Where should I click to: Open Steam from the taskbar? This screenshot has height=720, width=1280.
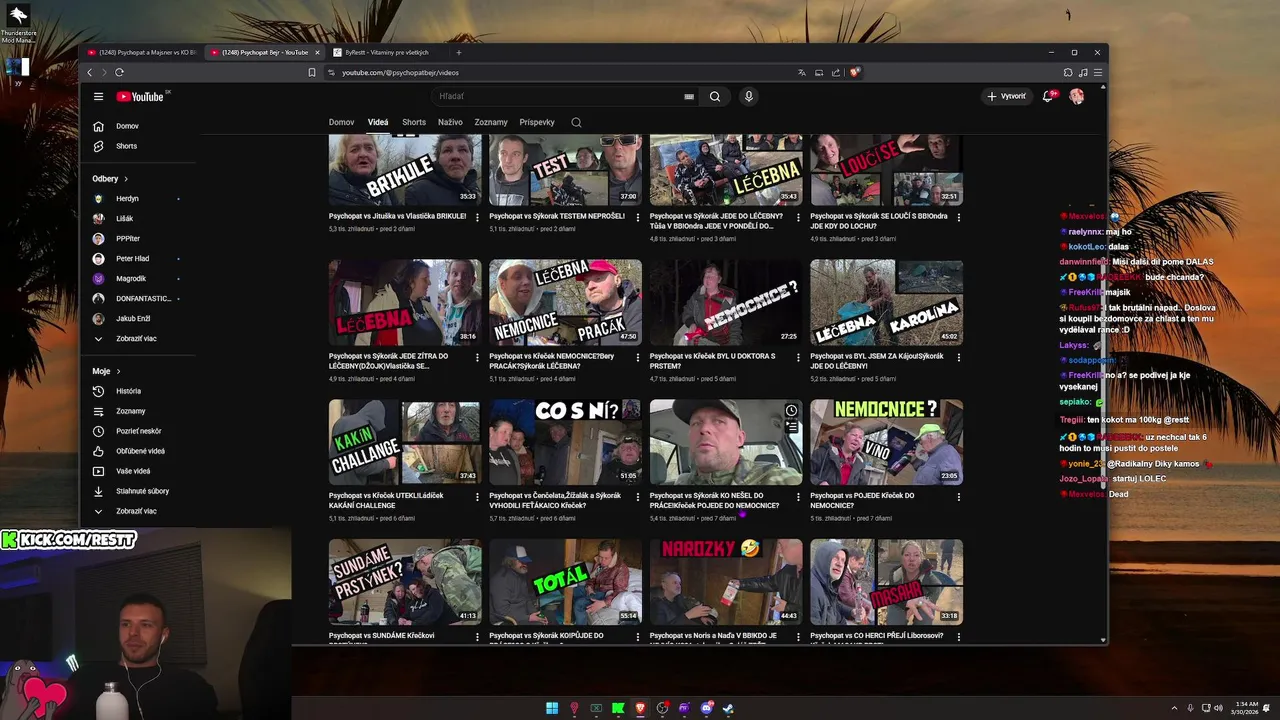[x=728, y=708]
